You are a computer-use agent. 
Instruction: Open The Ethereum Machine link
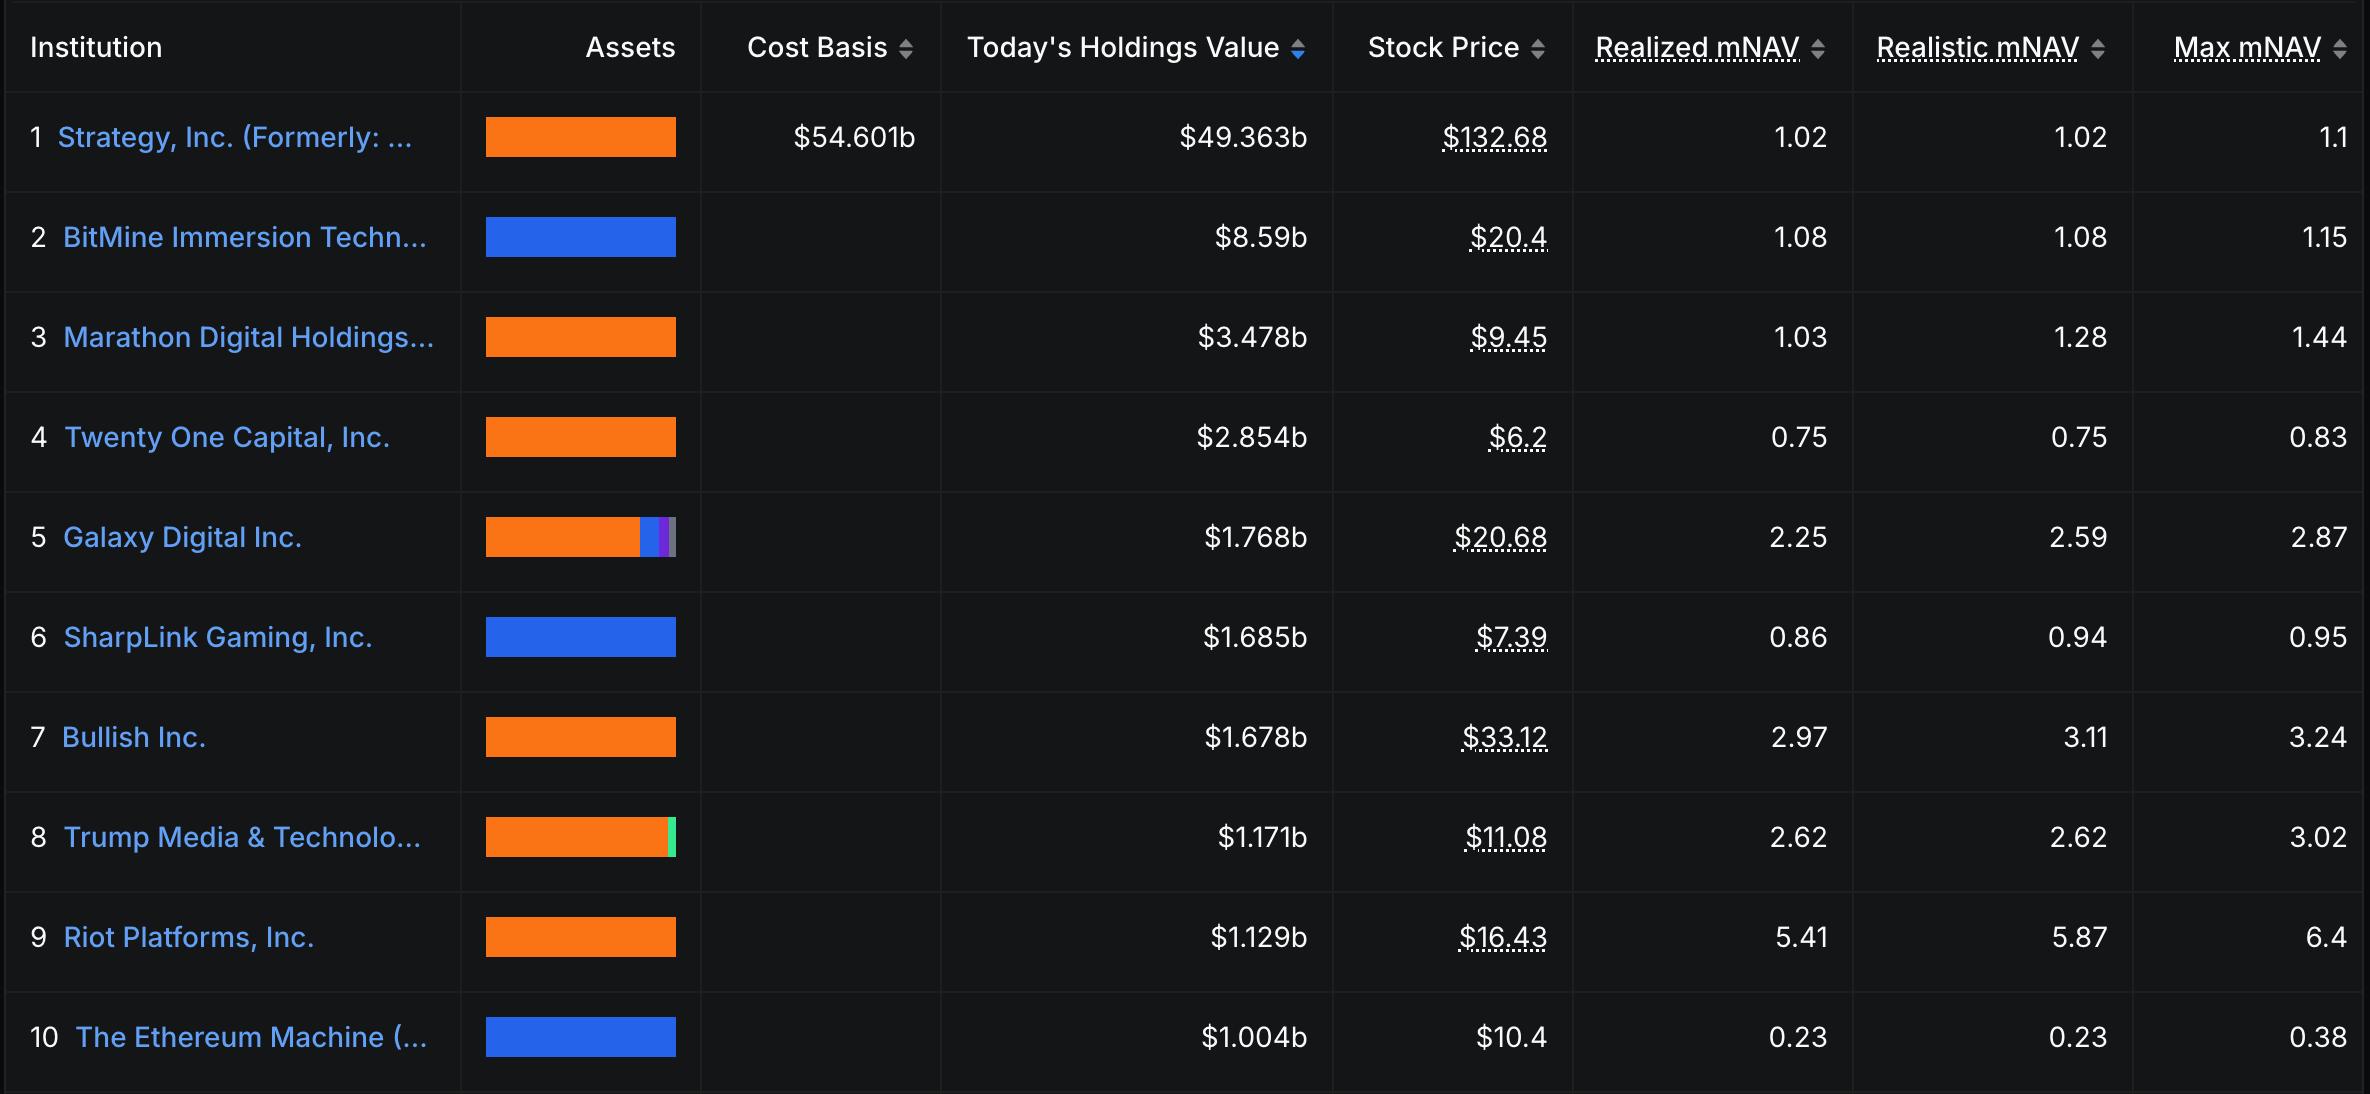(x=251, y=1037)
